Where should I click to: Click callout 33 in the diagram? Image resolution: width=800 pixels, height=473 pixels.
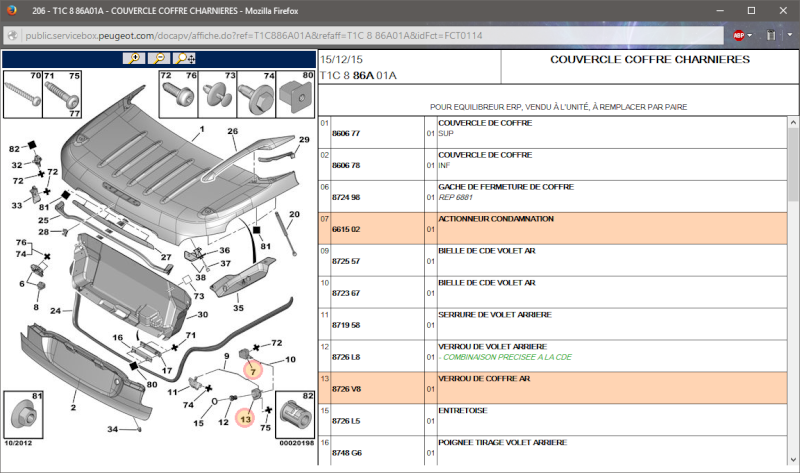pyautogui.click(x=17, y=205)
